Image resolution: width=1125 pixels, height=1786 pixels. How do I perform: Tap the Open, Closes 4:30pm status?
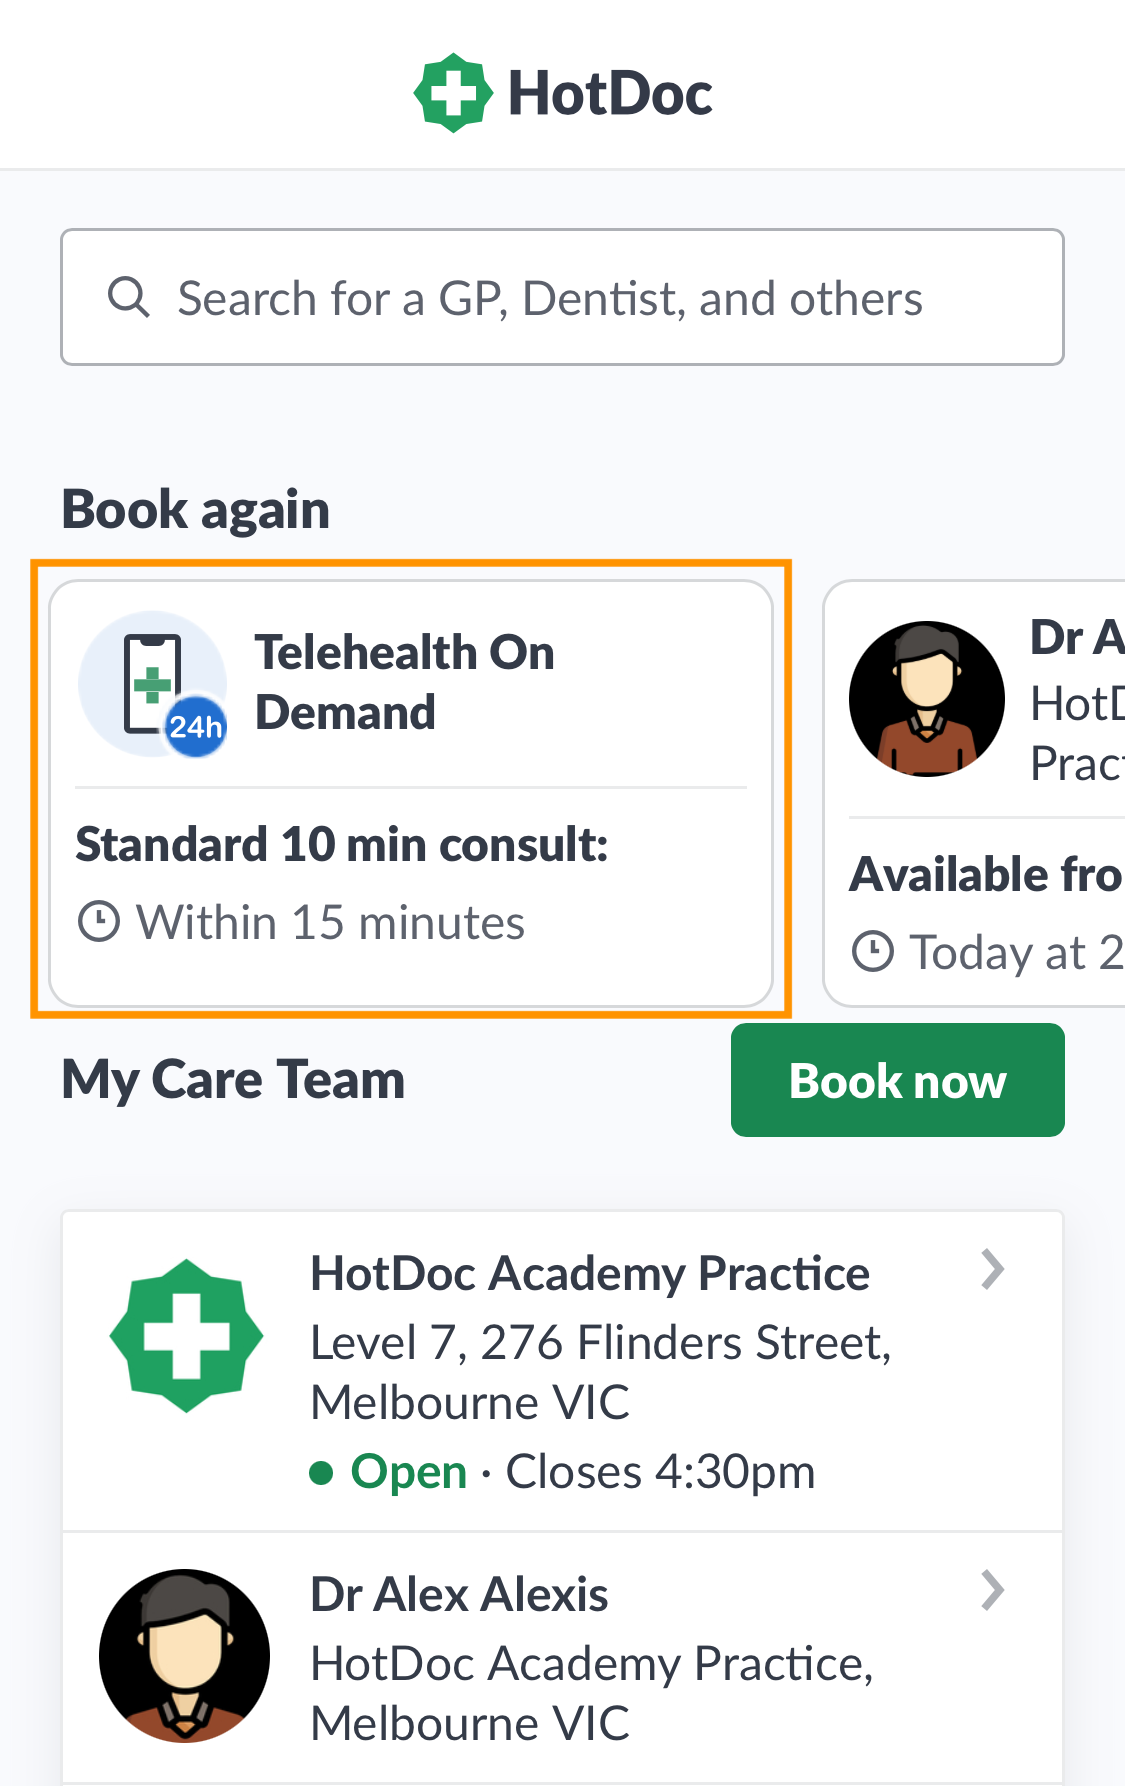(x=563, y=1472)
